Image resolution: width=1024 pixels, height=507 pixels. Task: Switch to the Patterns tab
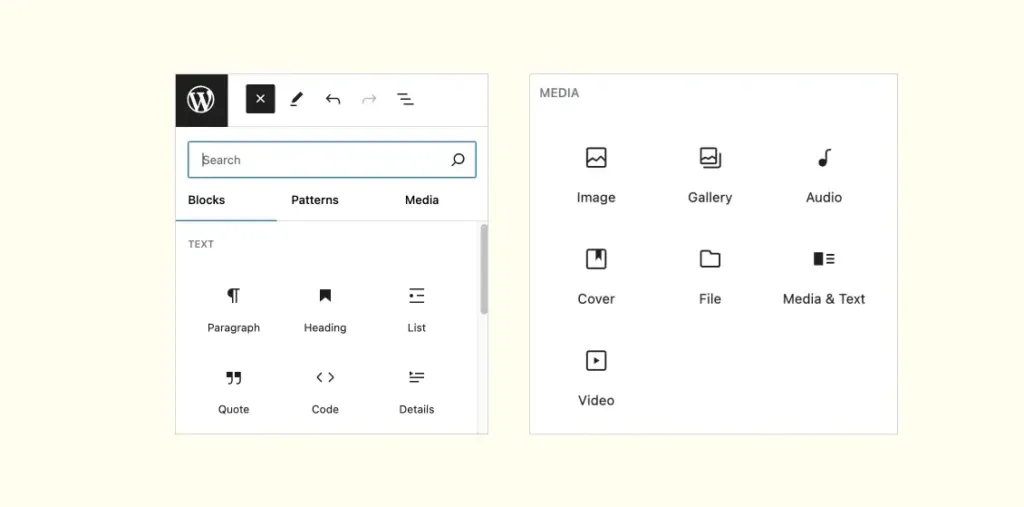[x=315, y=200]
